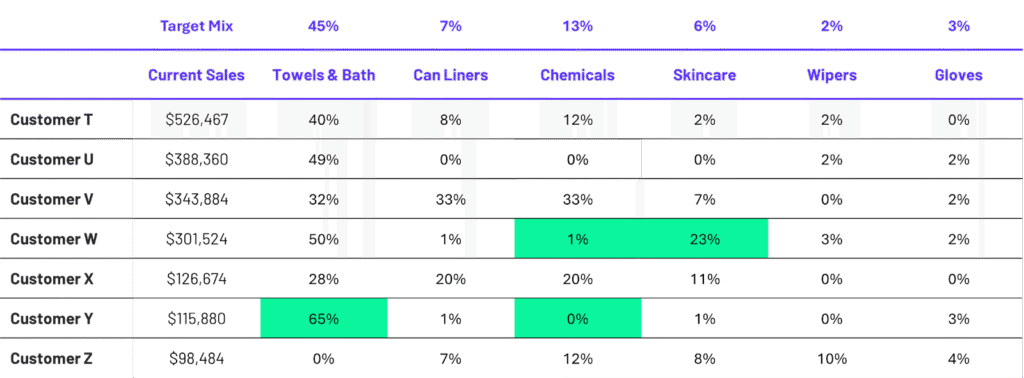Click Customer Z's 10% Wipers cell
Screen dimensions: 1024x378
coord(832,358)
